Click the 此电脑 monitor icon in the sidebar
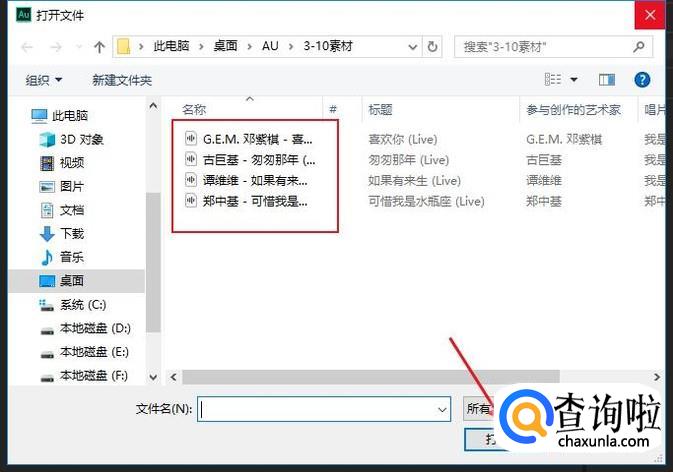The image size is (673, 472). tap(39, 116)
